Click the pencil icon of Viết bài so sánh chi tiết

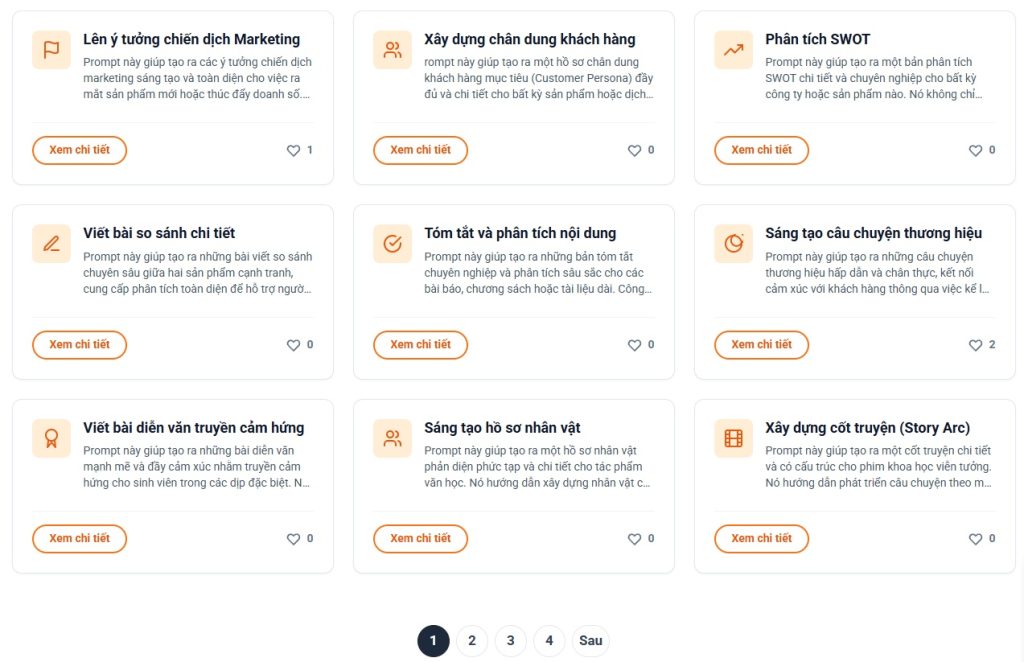point(51,244)
